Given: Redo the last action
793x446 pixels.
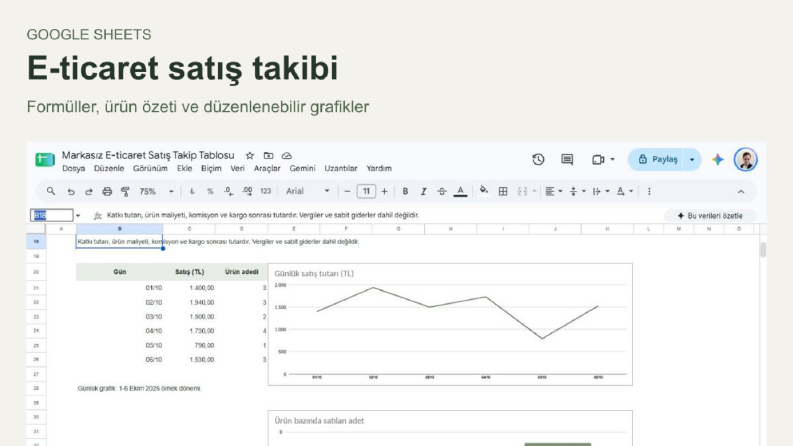Looking at the screenshot, I should coord(89,191).
